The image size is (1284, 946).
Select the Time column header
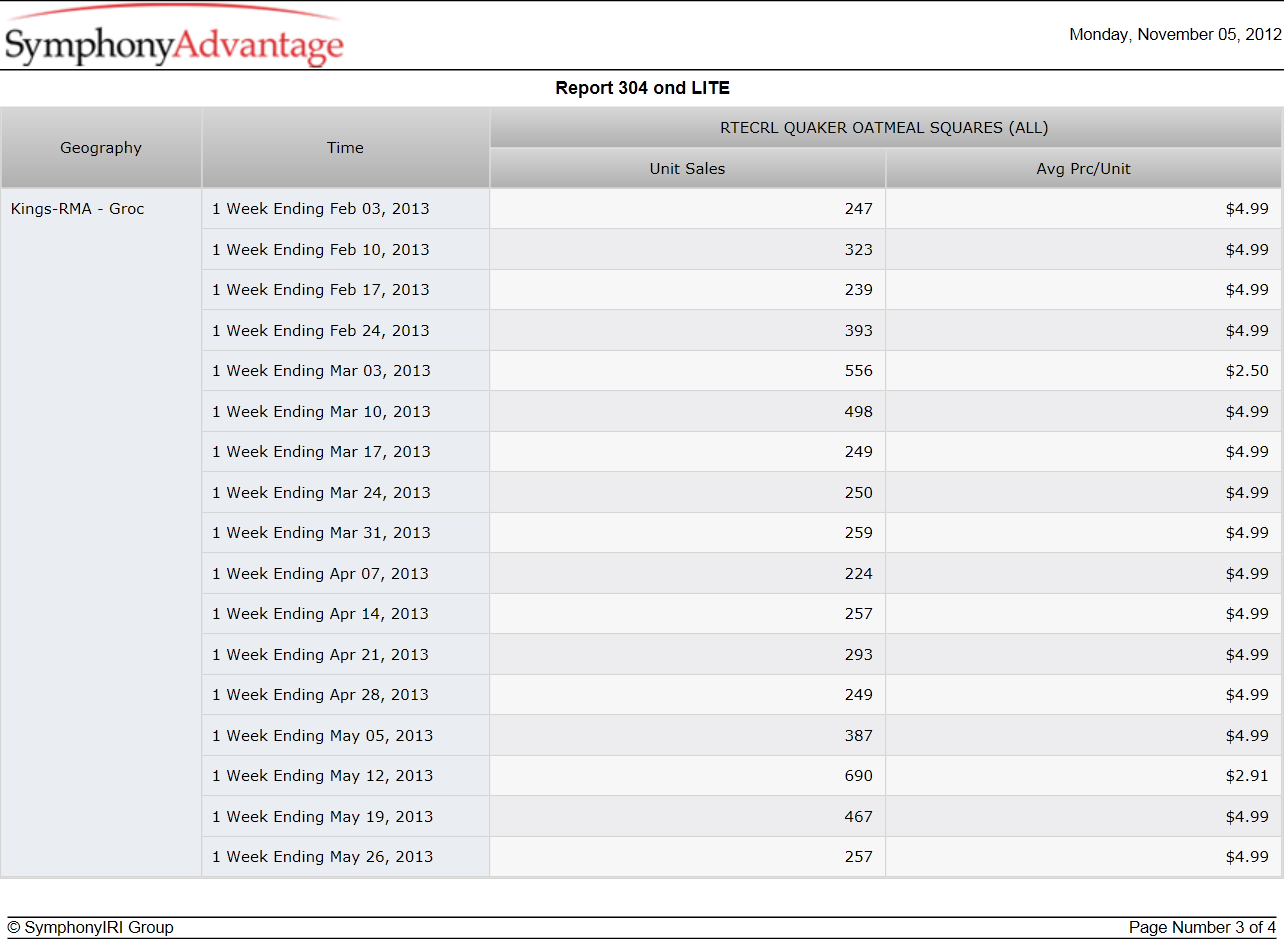(345, 148)
